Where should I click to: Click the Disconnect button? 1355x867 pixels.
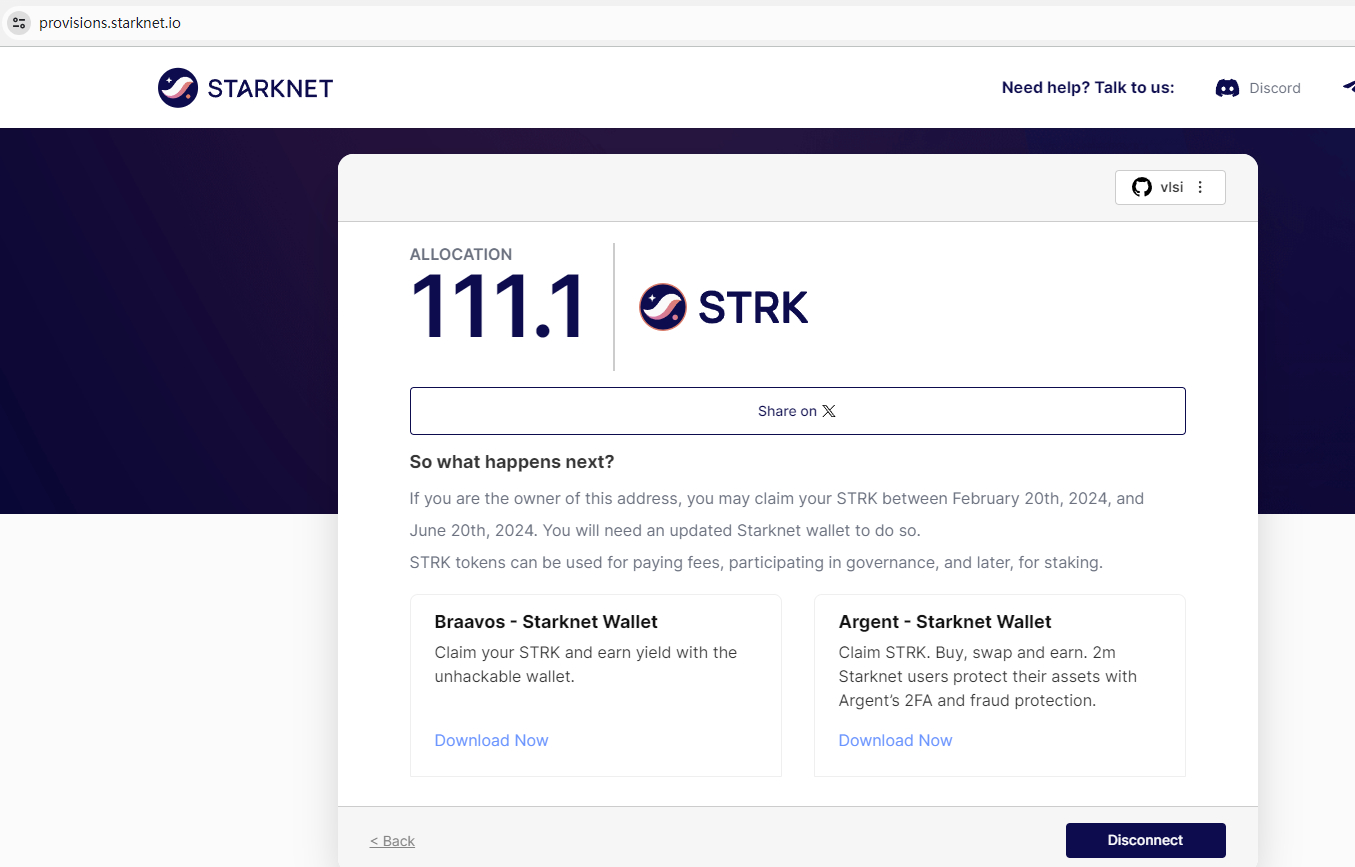pos(1145,840)
